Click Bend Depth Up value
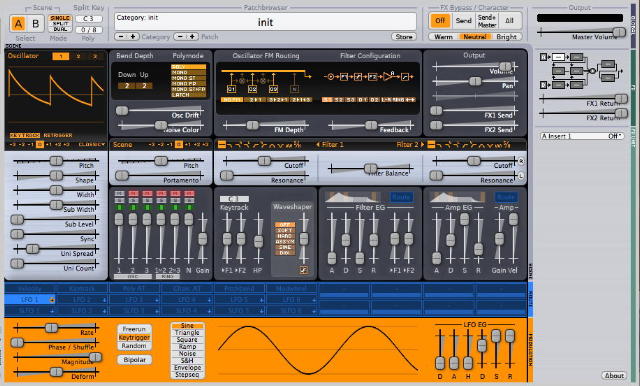The image size is (640, 386). [x=144, y=86]
